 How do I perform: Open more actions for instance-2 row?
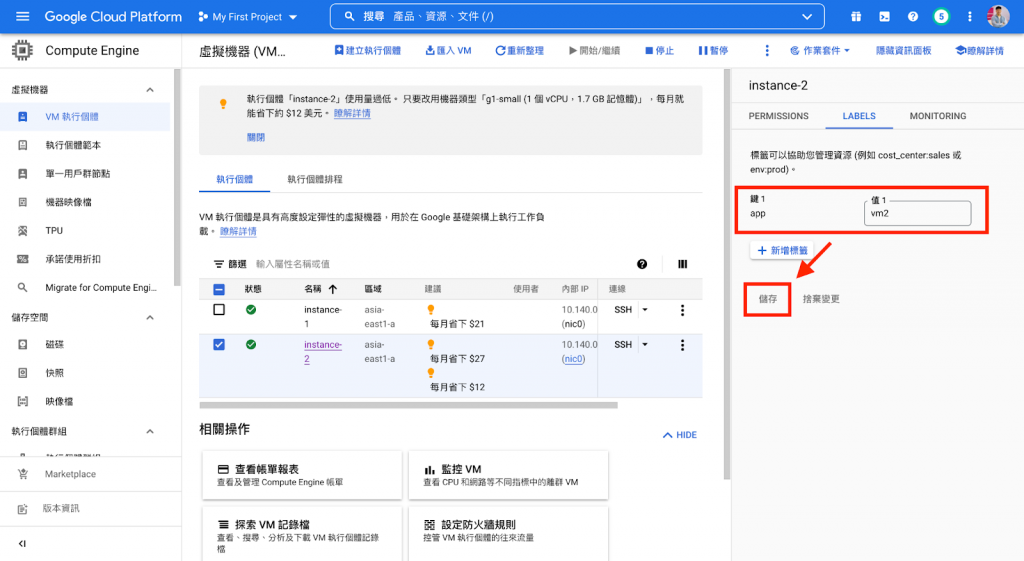pos(682,345)
